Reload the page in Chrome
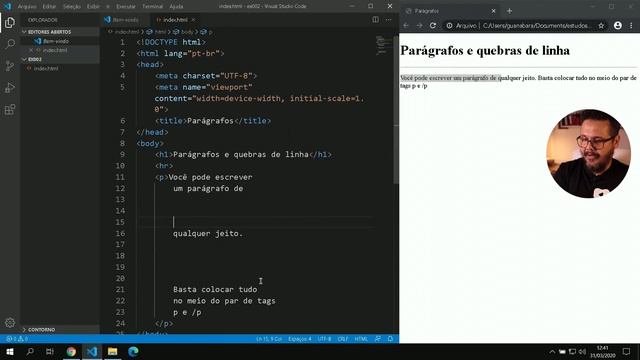The width and height of the screenshot is (640, 360). 433,25
